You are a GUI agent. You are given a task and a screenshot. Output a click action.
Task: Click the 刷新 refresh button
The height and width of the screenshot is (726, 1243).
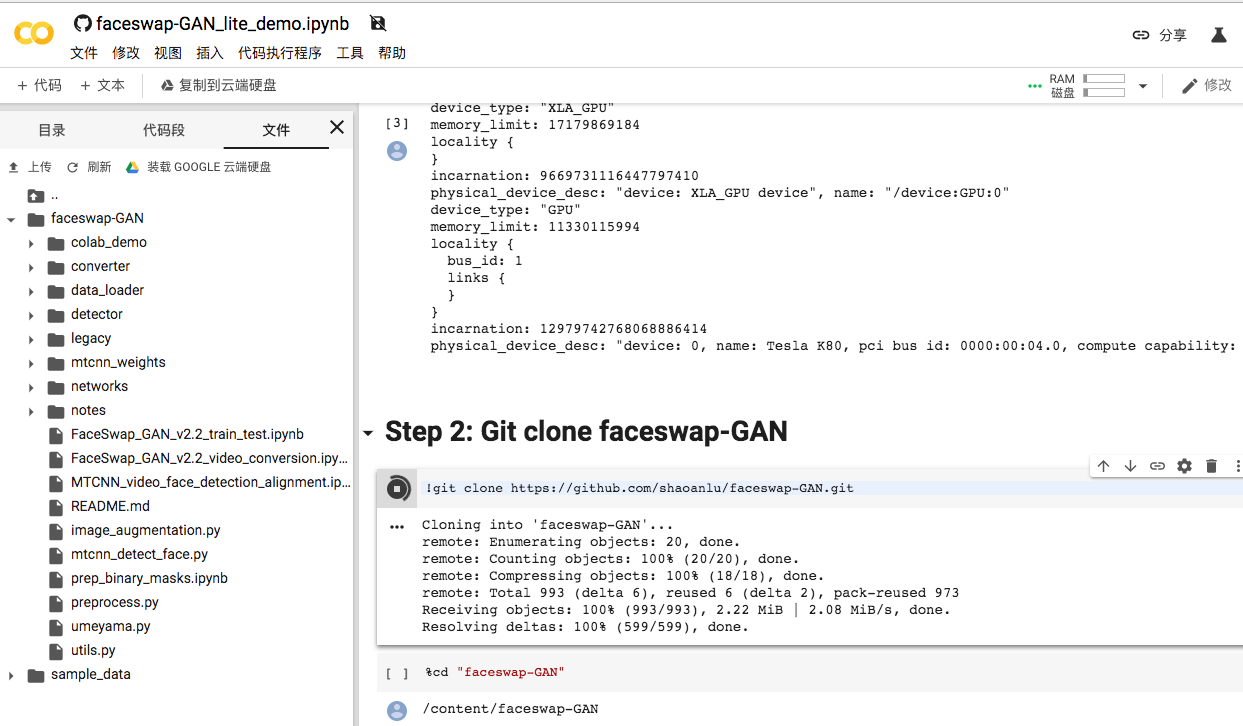point(89,167)
